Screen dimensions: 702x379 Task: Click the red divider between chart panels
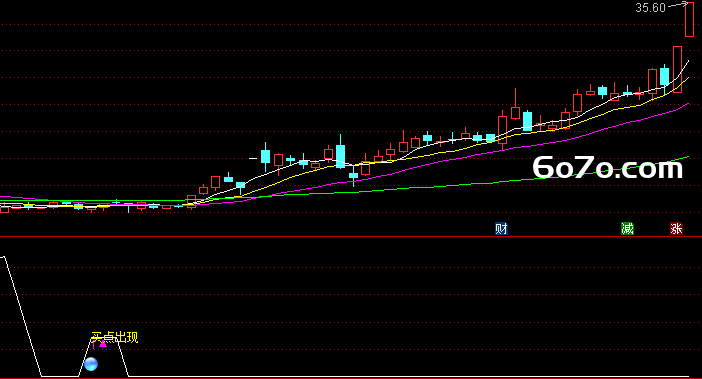pyautogui.click(x=351, y=236)
